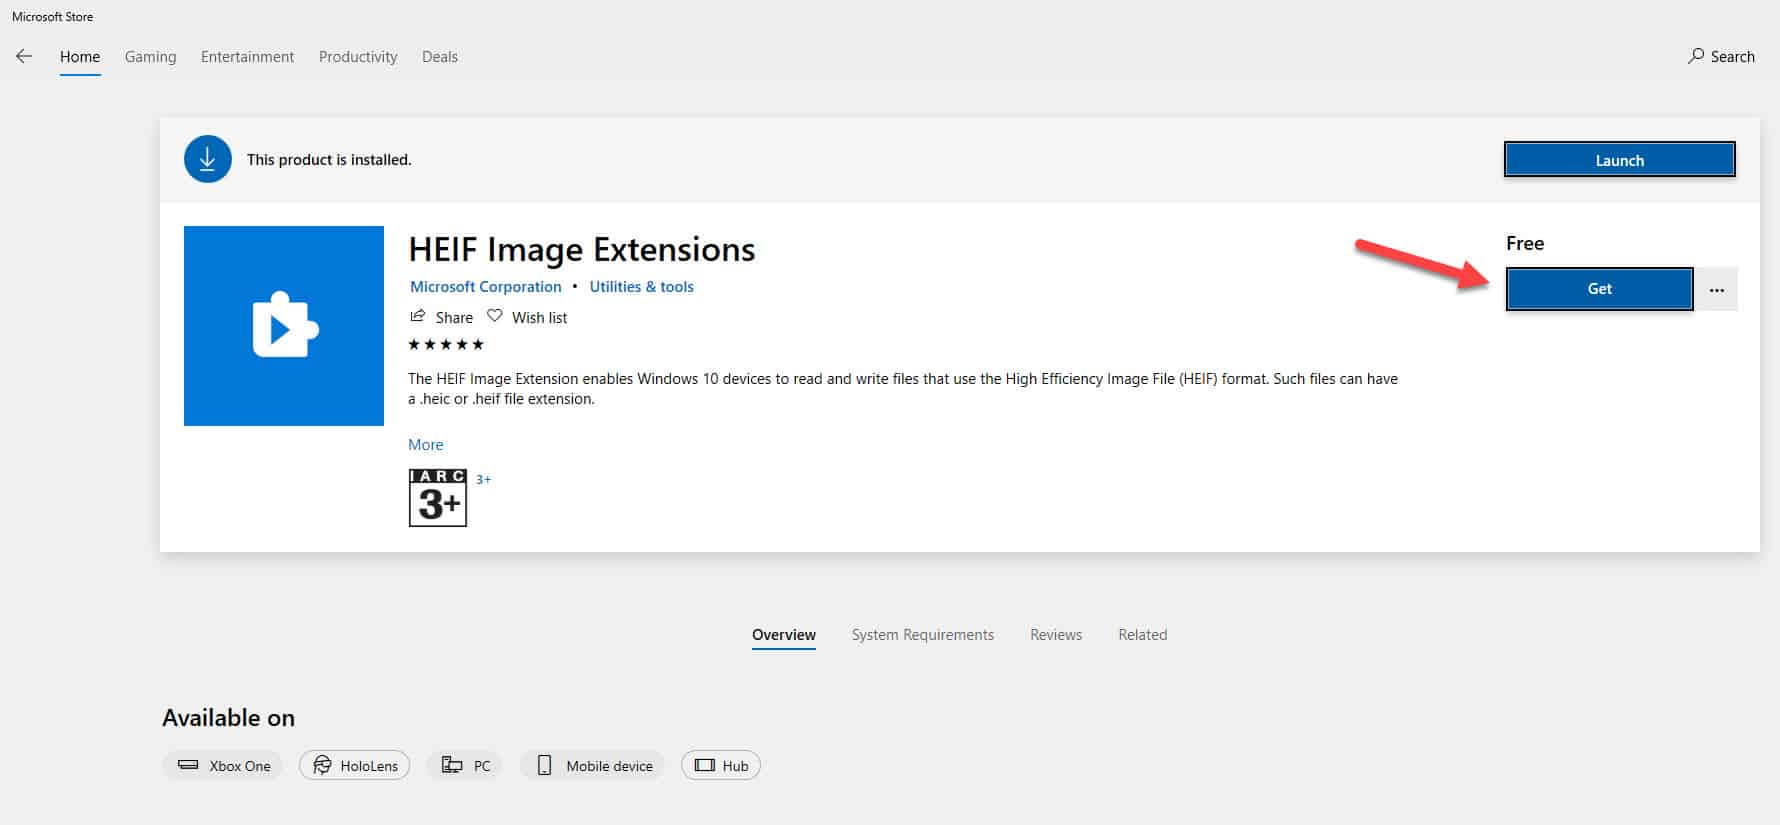Viewport: 1780px width, 825px height.
Task: Add to Wish list via heart icon
Action: coord(495,316)
